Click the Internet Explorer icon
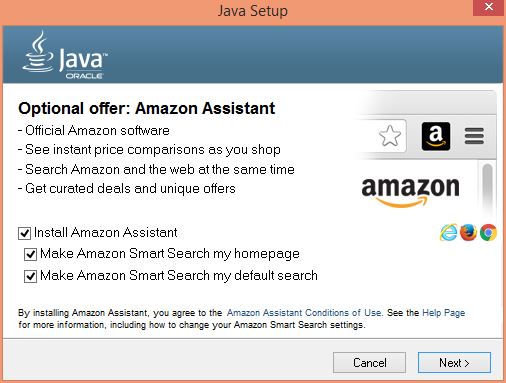 pos(448,232)
